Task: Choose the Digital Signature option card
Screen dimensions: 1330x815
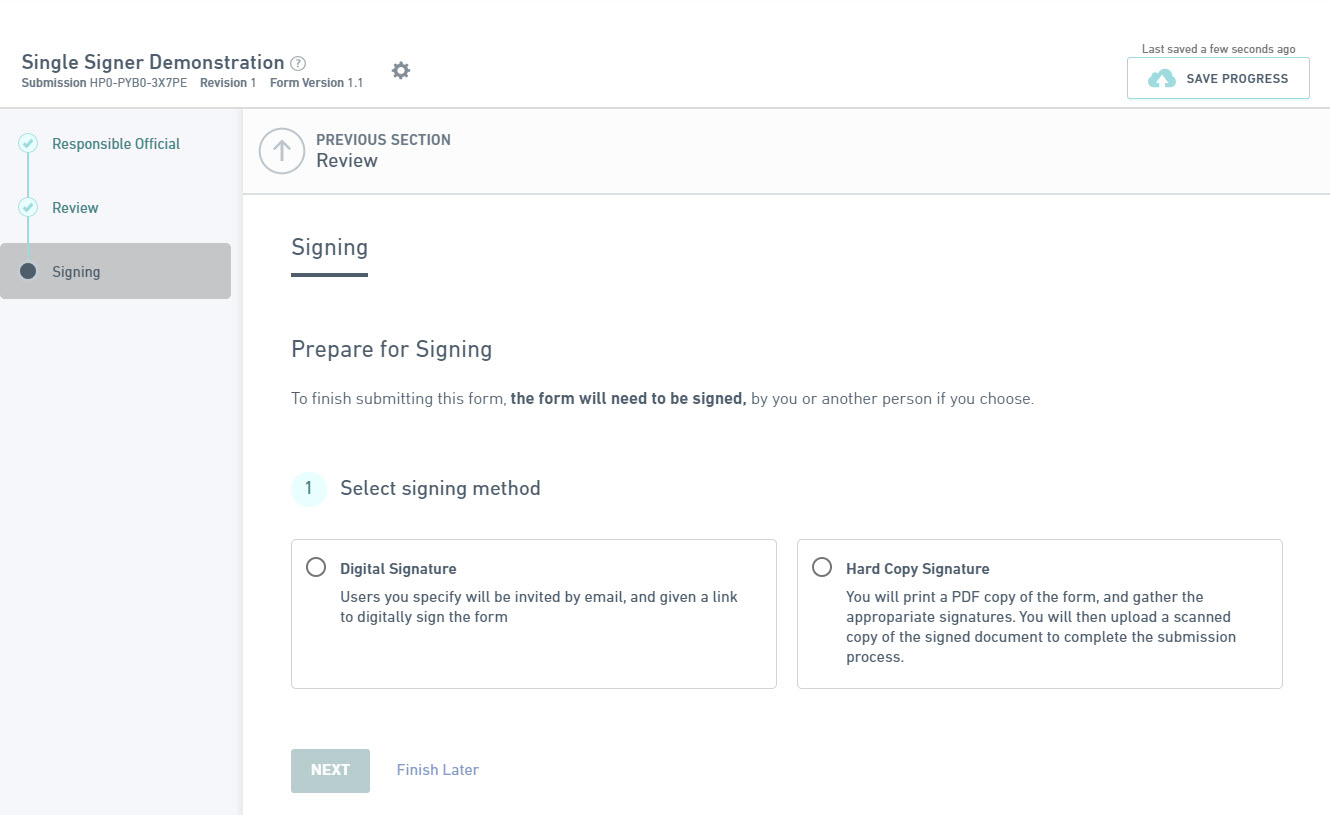Action: pos(534,614)
